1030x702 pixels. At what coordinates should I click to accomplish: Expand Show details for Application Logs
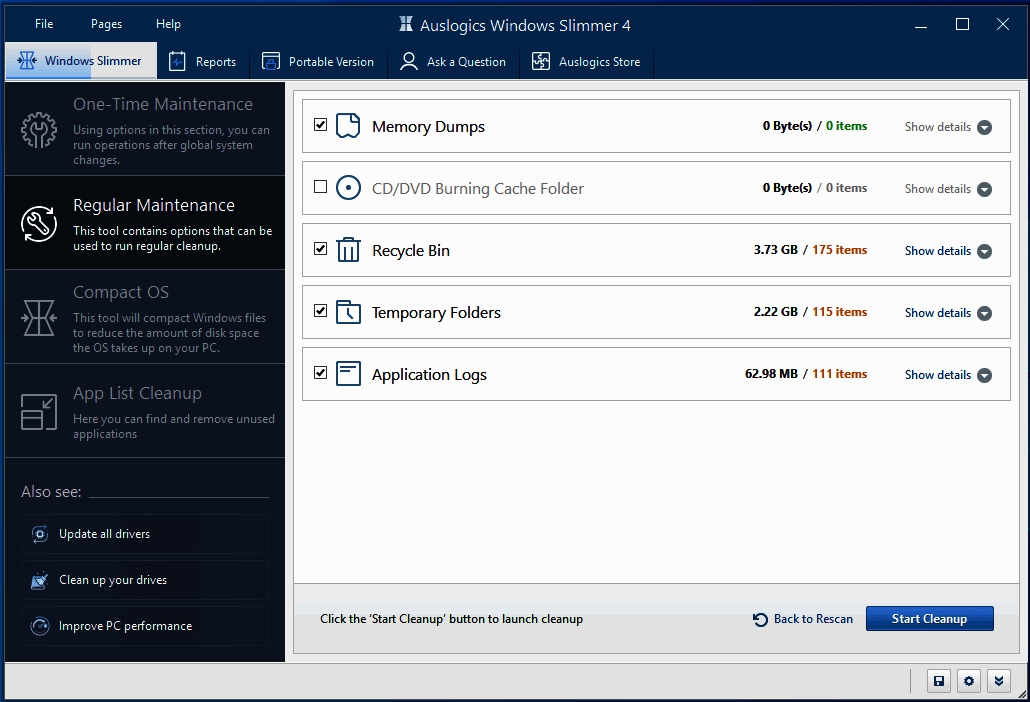947,375
